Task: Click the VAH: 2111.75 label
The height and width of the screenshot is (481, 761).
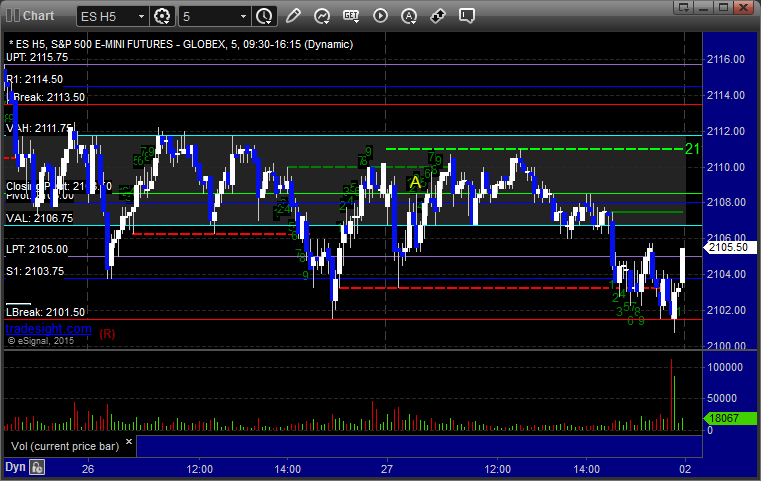Action: click(x=39, y=128)
